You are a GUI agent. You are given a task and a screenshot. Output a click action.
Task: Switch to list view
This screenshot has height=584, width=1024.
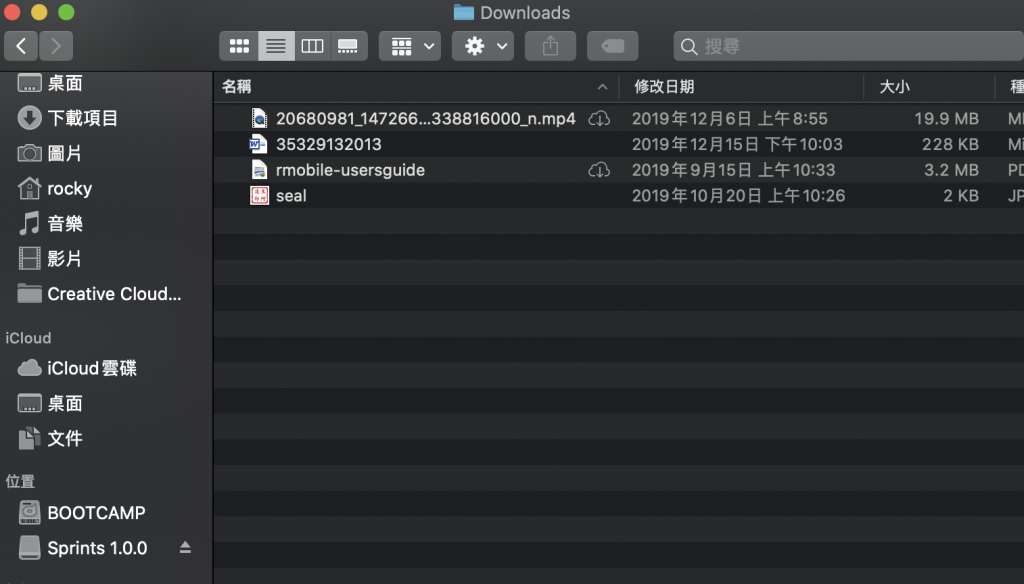[x=276, y=46]
